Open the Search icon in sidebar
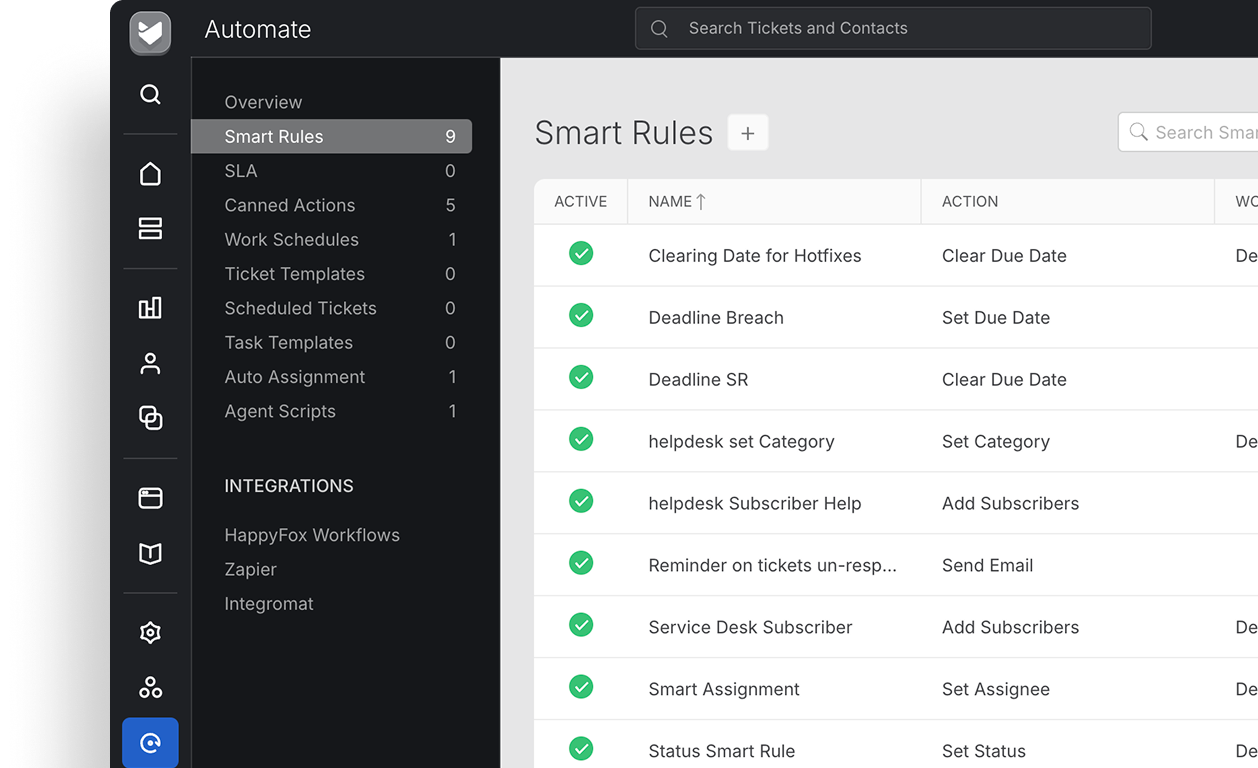This screenshot has width=1258, height=768. [x=150, y=94]
